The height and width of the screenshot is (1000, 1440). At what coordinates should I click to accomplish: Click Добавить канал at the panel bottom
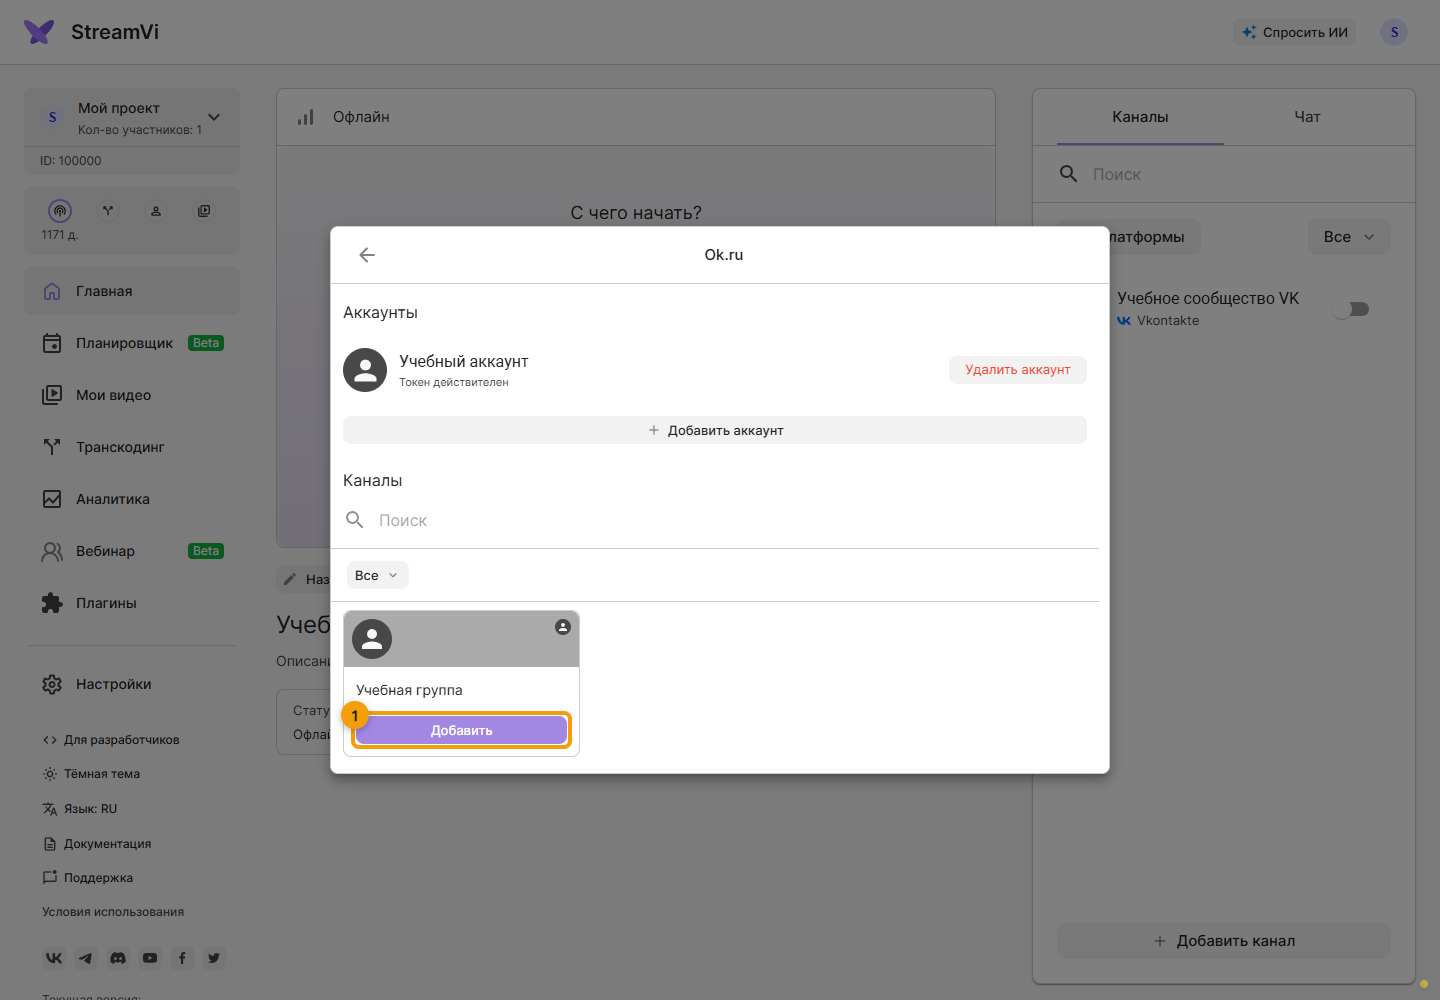(x=1224, y=941)
